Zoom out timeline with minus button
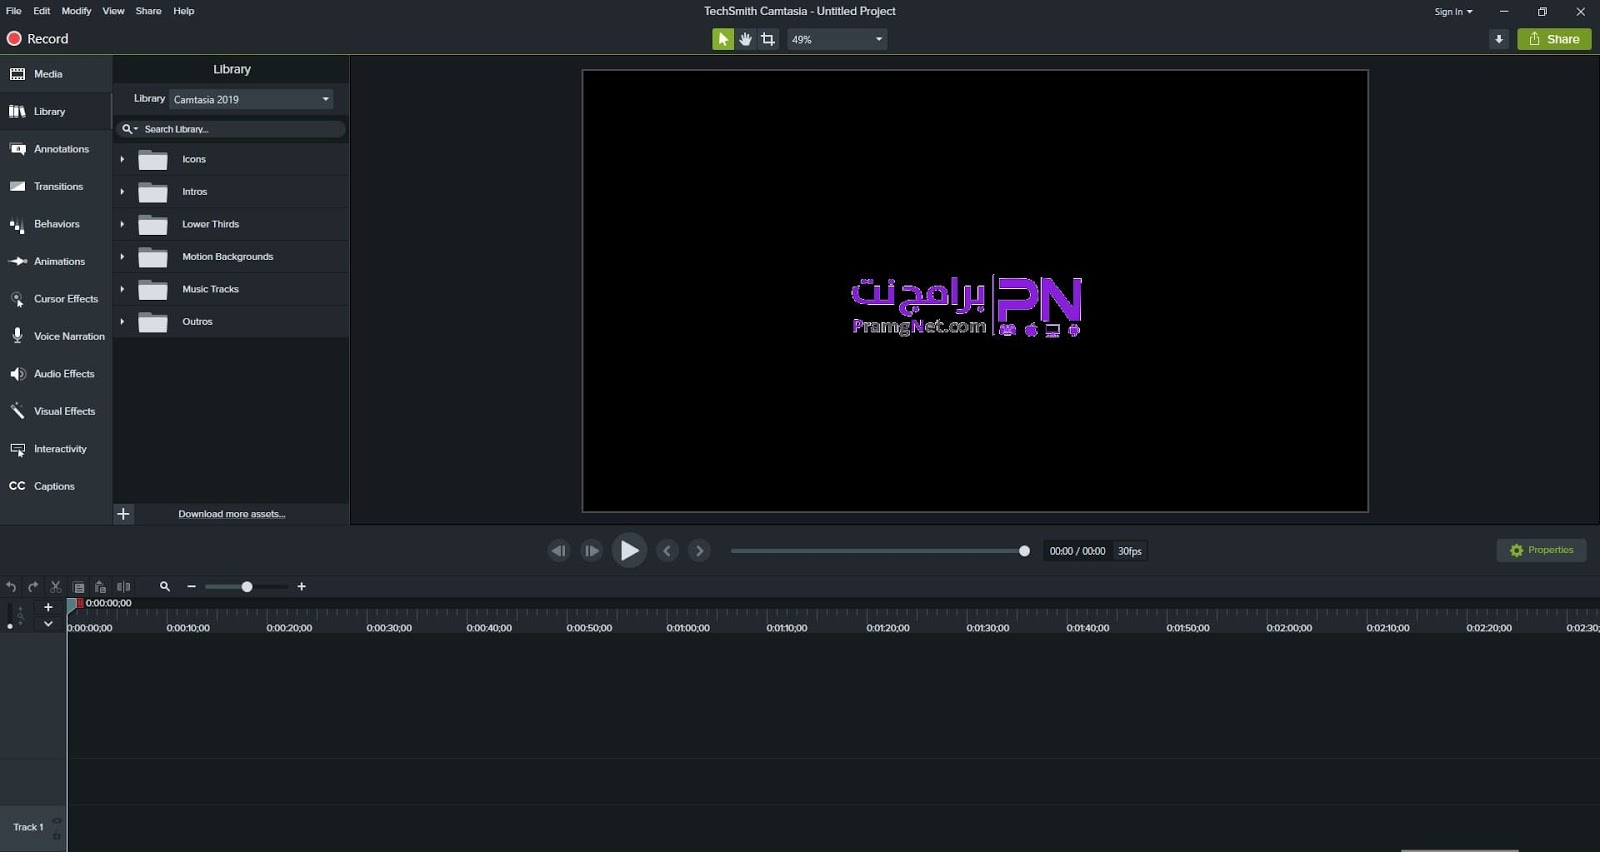This screenshot has width=1600, height=852. (x=191, y=587)
